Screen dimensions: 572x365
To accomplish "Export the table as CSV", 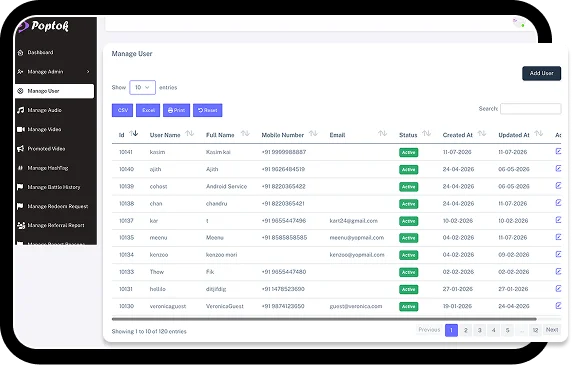I will 123,110.
